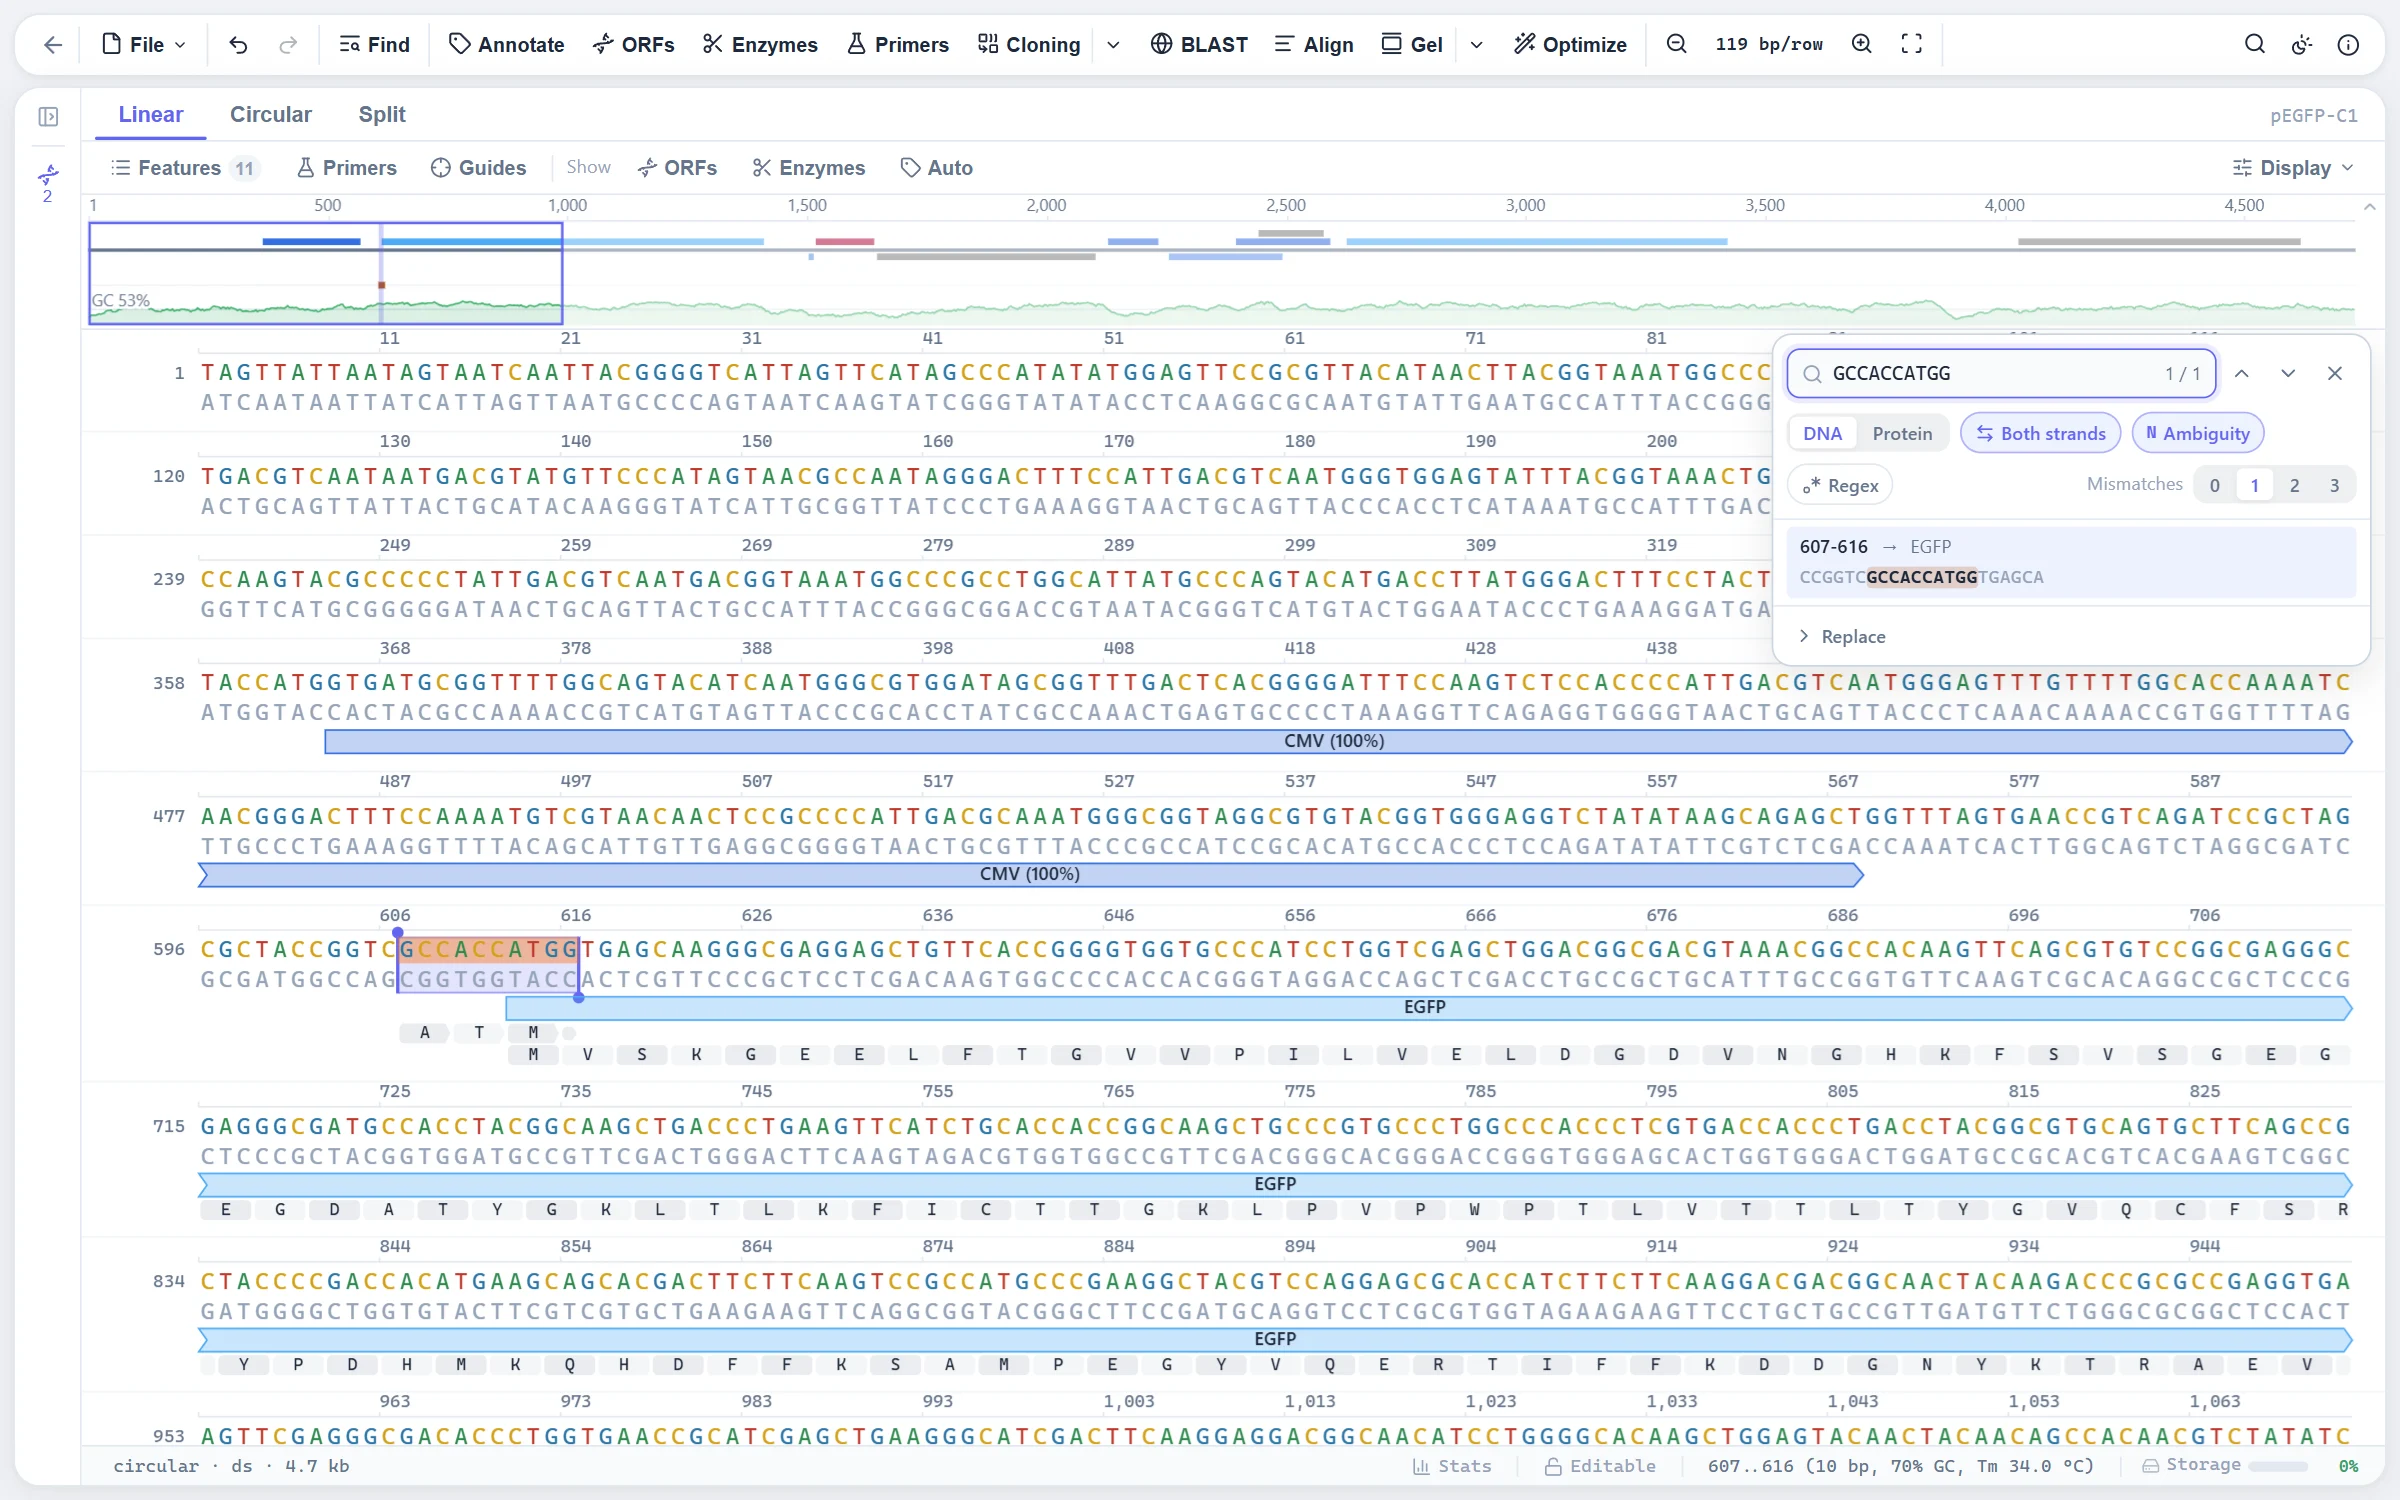Toggle Enzymes display in Show row

[x=809, y=168]
